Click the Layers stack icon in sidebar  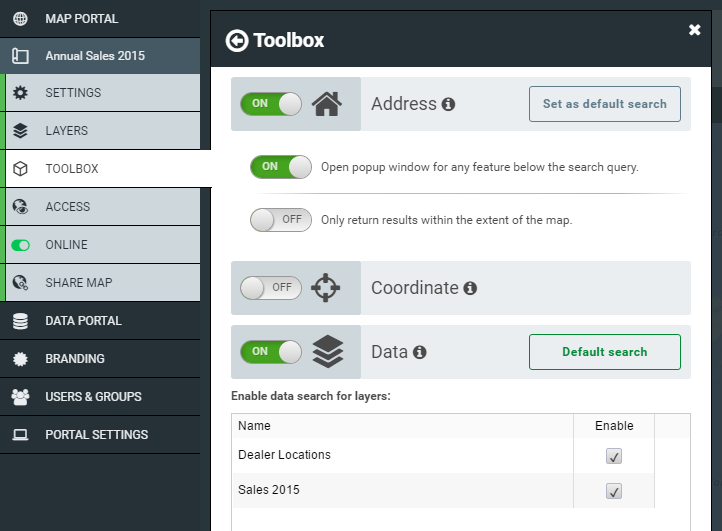(20, 131)
